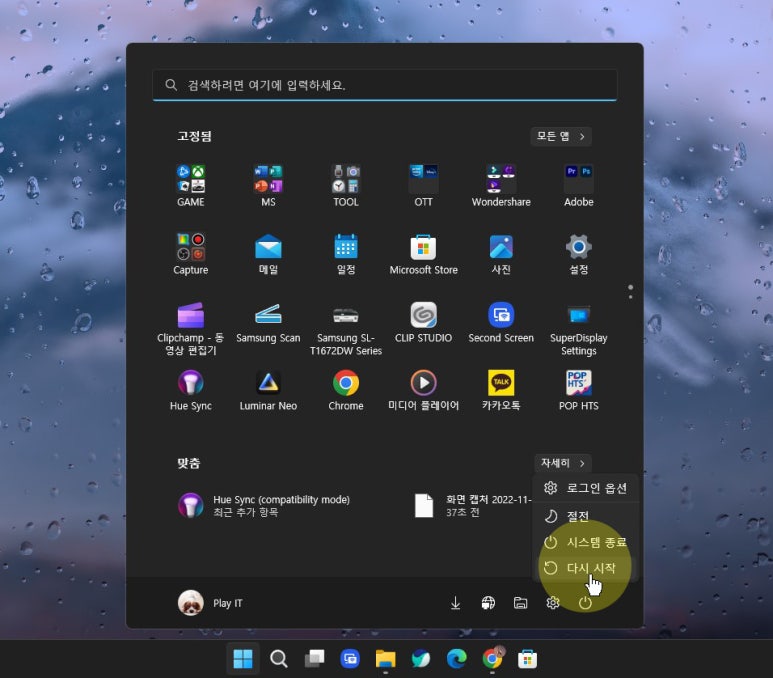Image resolution: width=773 pixels, height=678 pixels.
Task: Launch Second Screen app
Action: pyautogui.click(x=501, y=323)
